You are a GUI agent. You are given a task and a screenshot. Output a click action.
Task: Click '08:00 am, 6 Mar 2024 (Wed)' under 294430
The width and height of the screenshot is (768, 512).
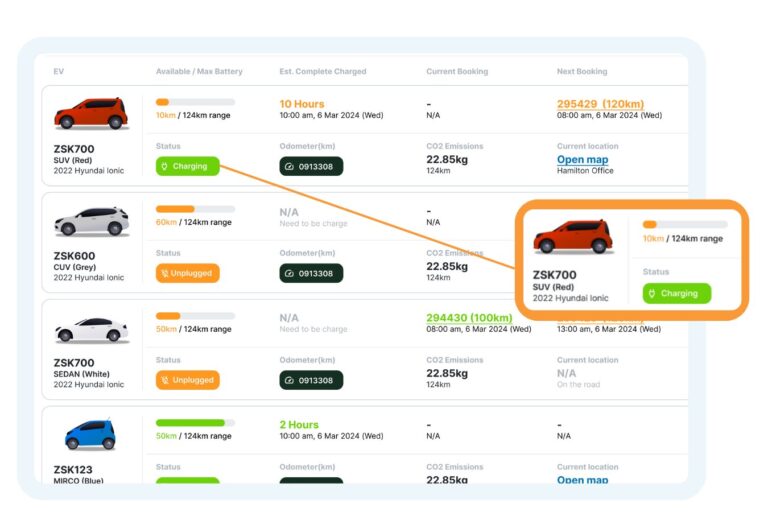pos(479,329)
